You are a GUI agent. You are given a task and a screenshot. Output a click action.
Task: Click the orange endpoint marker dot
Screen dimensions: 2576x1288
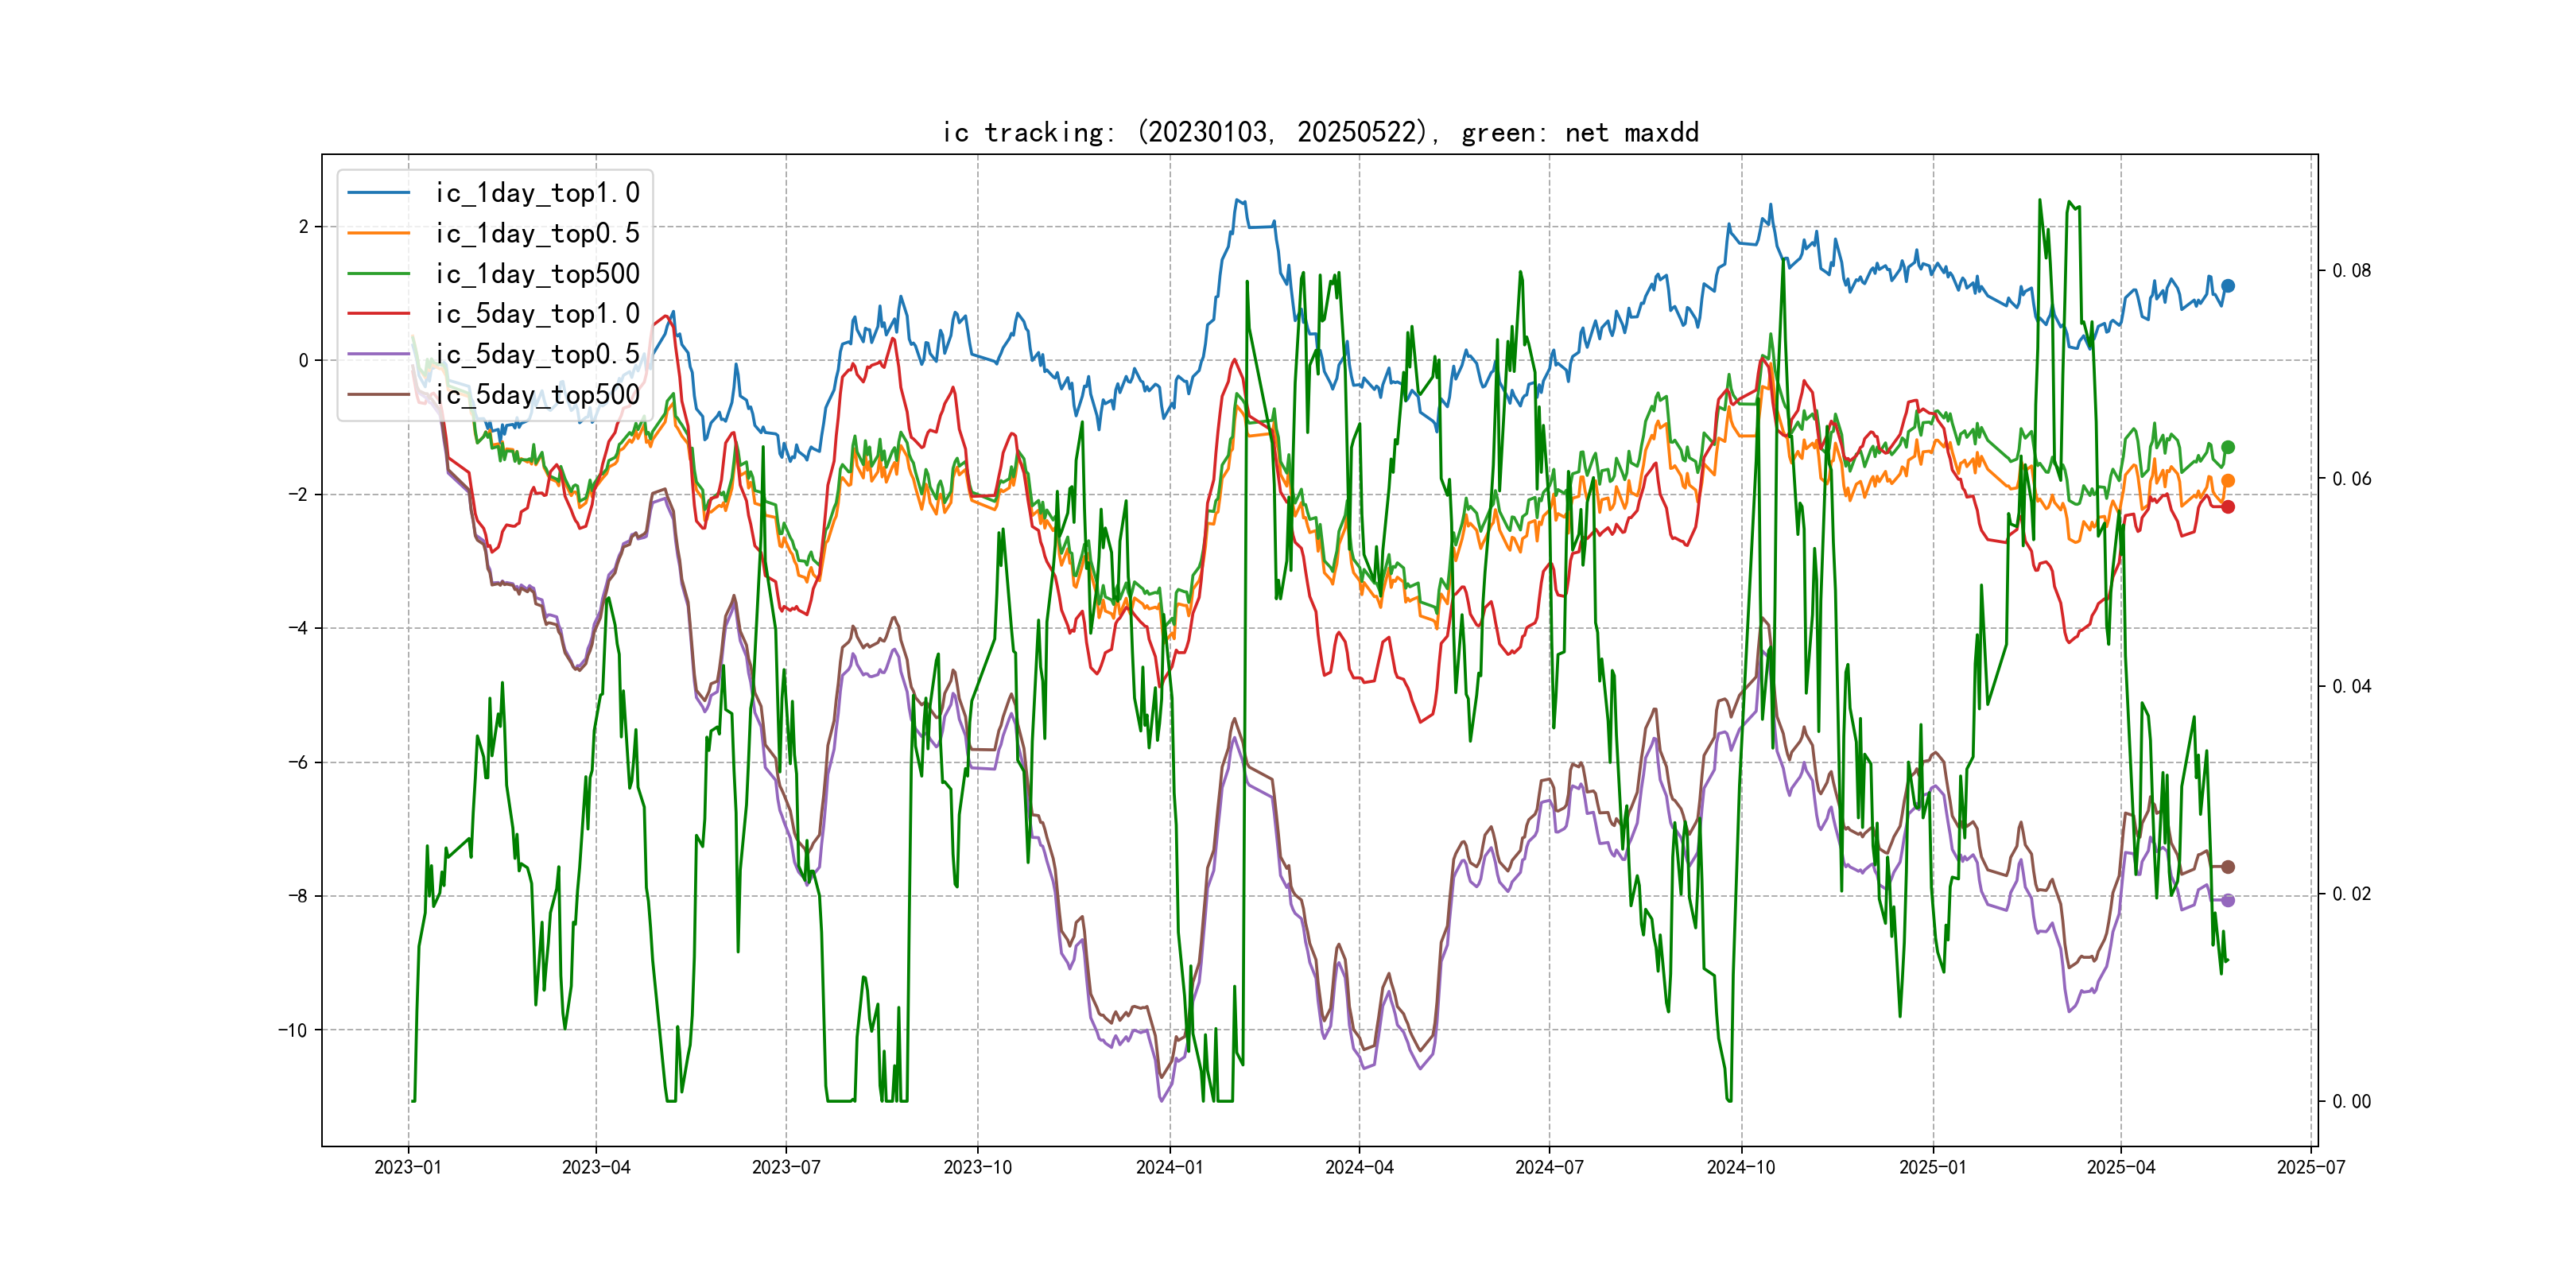tap(2228, 481)
